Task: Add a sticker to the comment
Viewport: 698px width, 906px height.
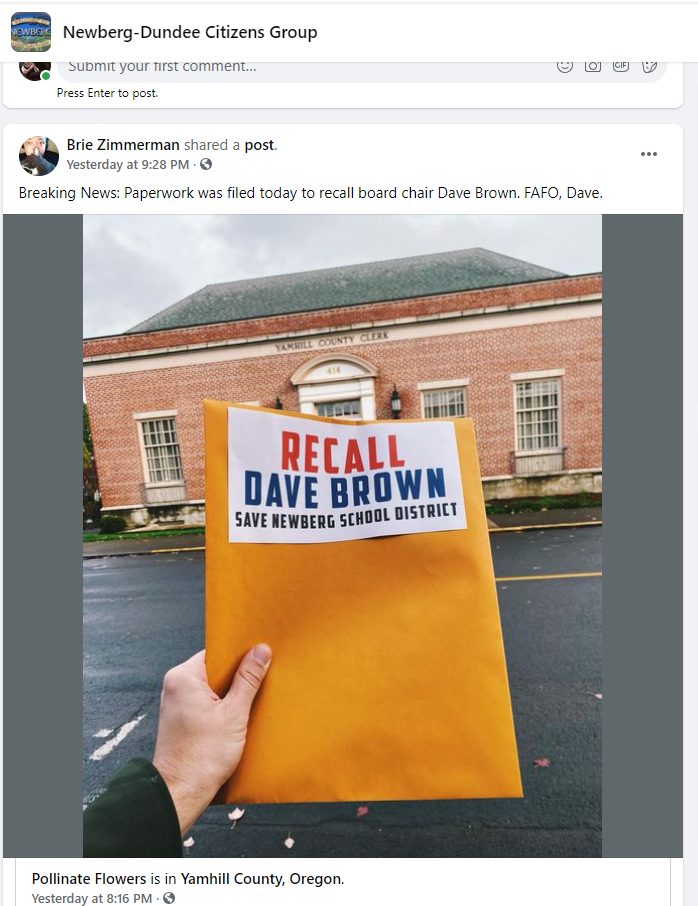Action: click(x=649, y=66)
